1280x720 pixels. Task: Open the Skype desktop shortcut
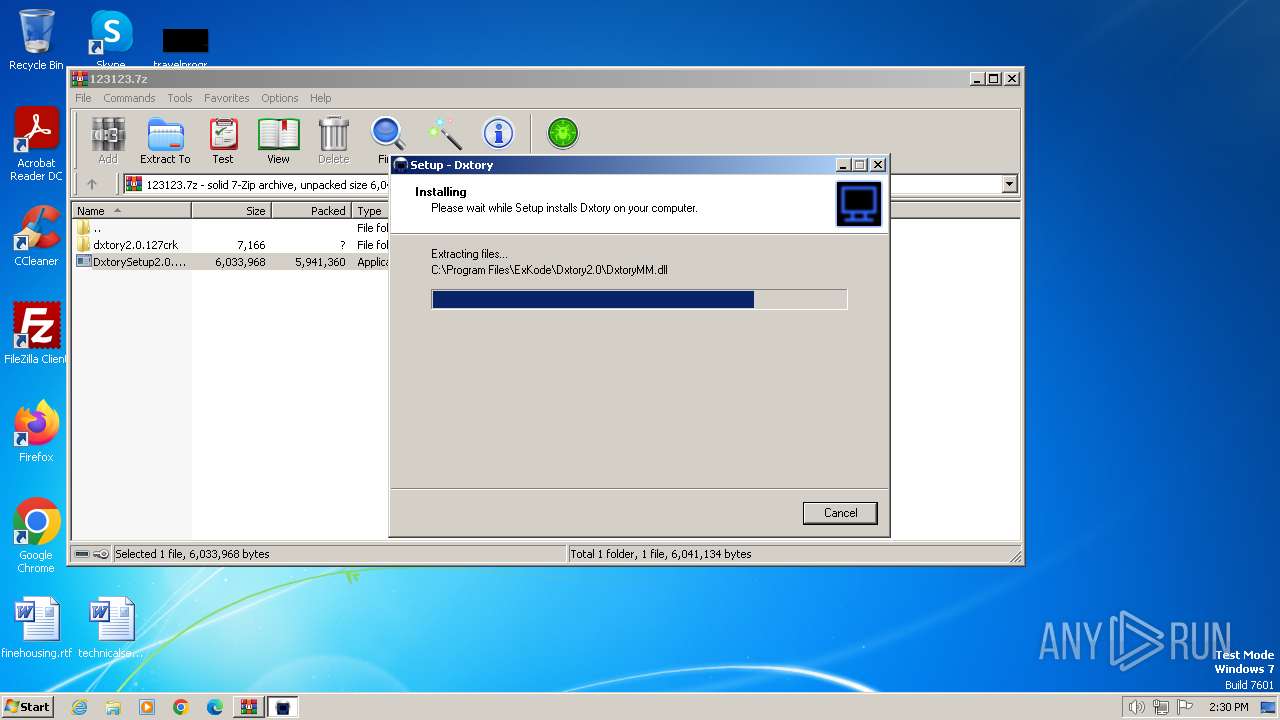[x=110, y=38]
